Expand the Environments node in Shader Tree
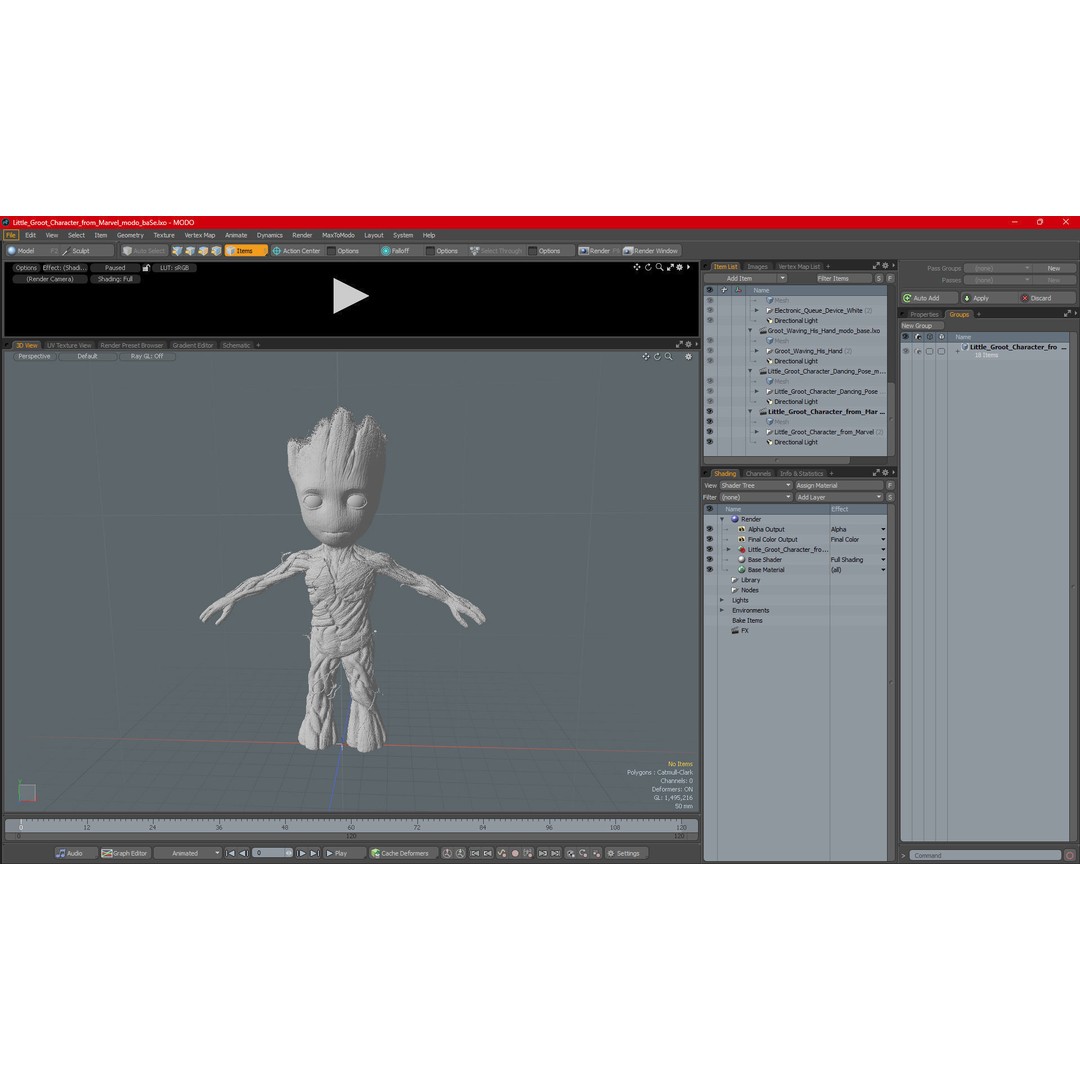 click(x=722, y=610)
